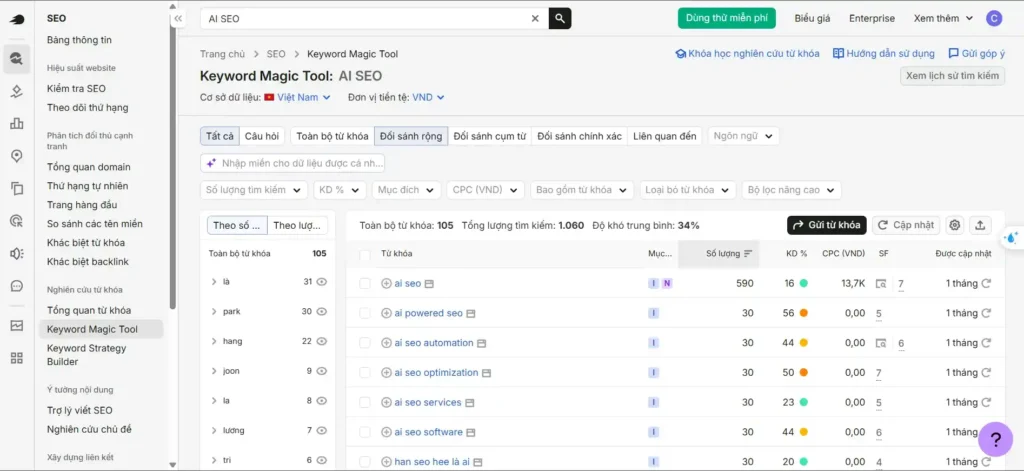The width and height of the screenshot is (1024, 471).
Task: Select the Câu hỏi tab
Action: pos(262,136)
